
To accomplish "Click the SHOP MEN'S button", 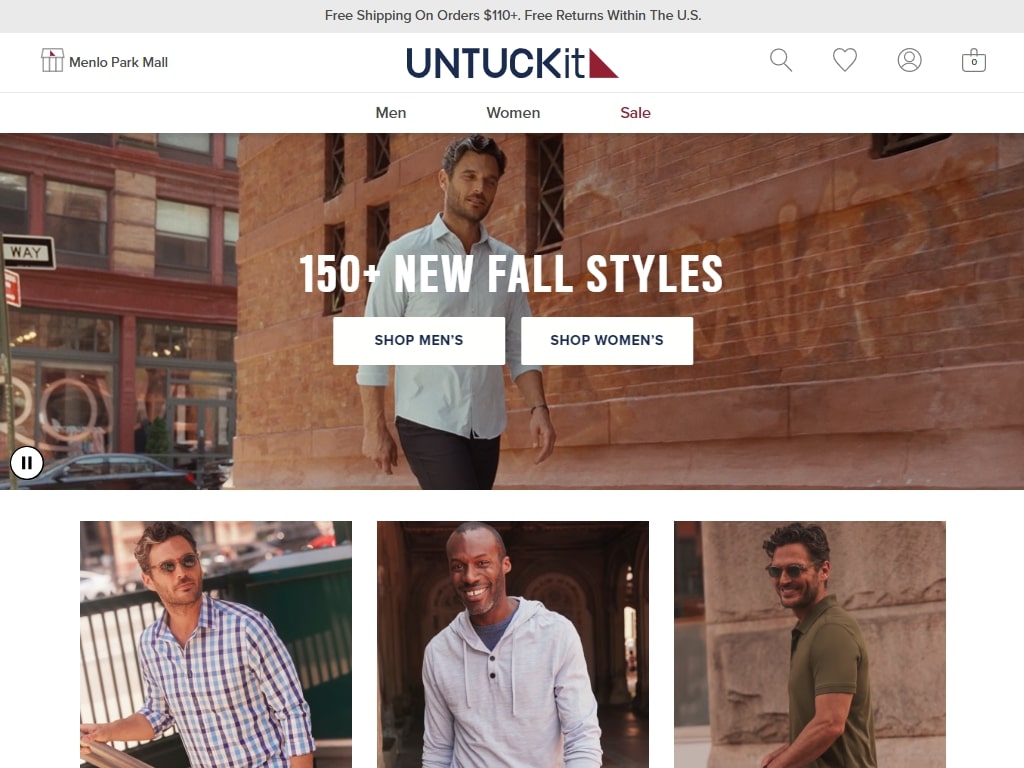I will pos(419,341).
